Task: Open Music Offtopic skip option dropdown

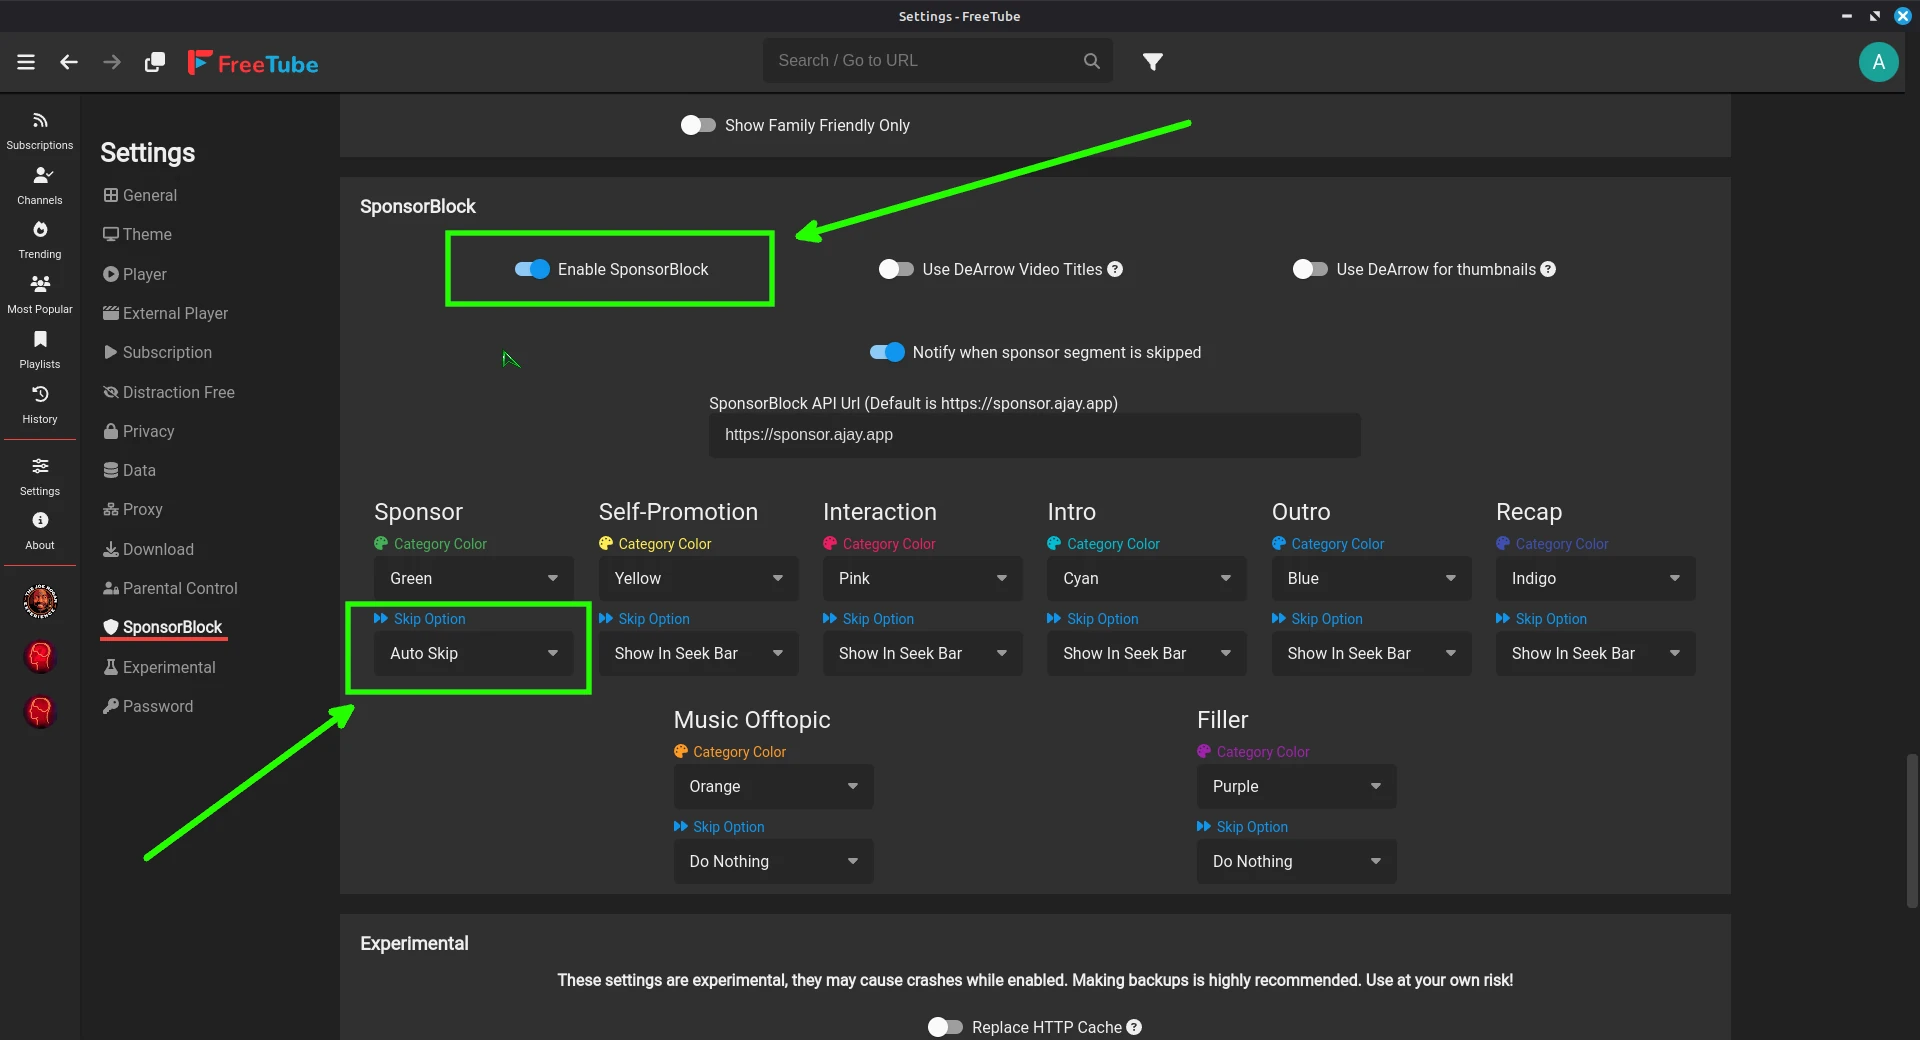Action: click(773, 861)
